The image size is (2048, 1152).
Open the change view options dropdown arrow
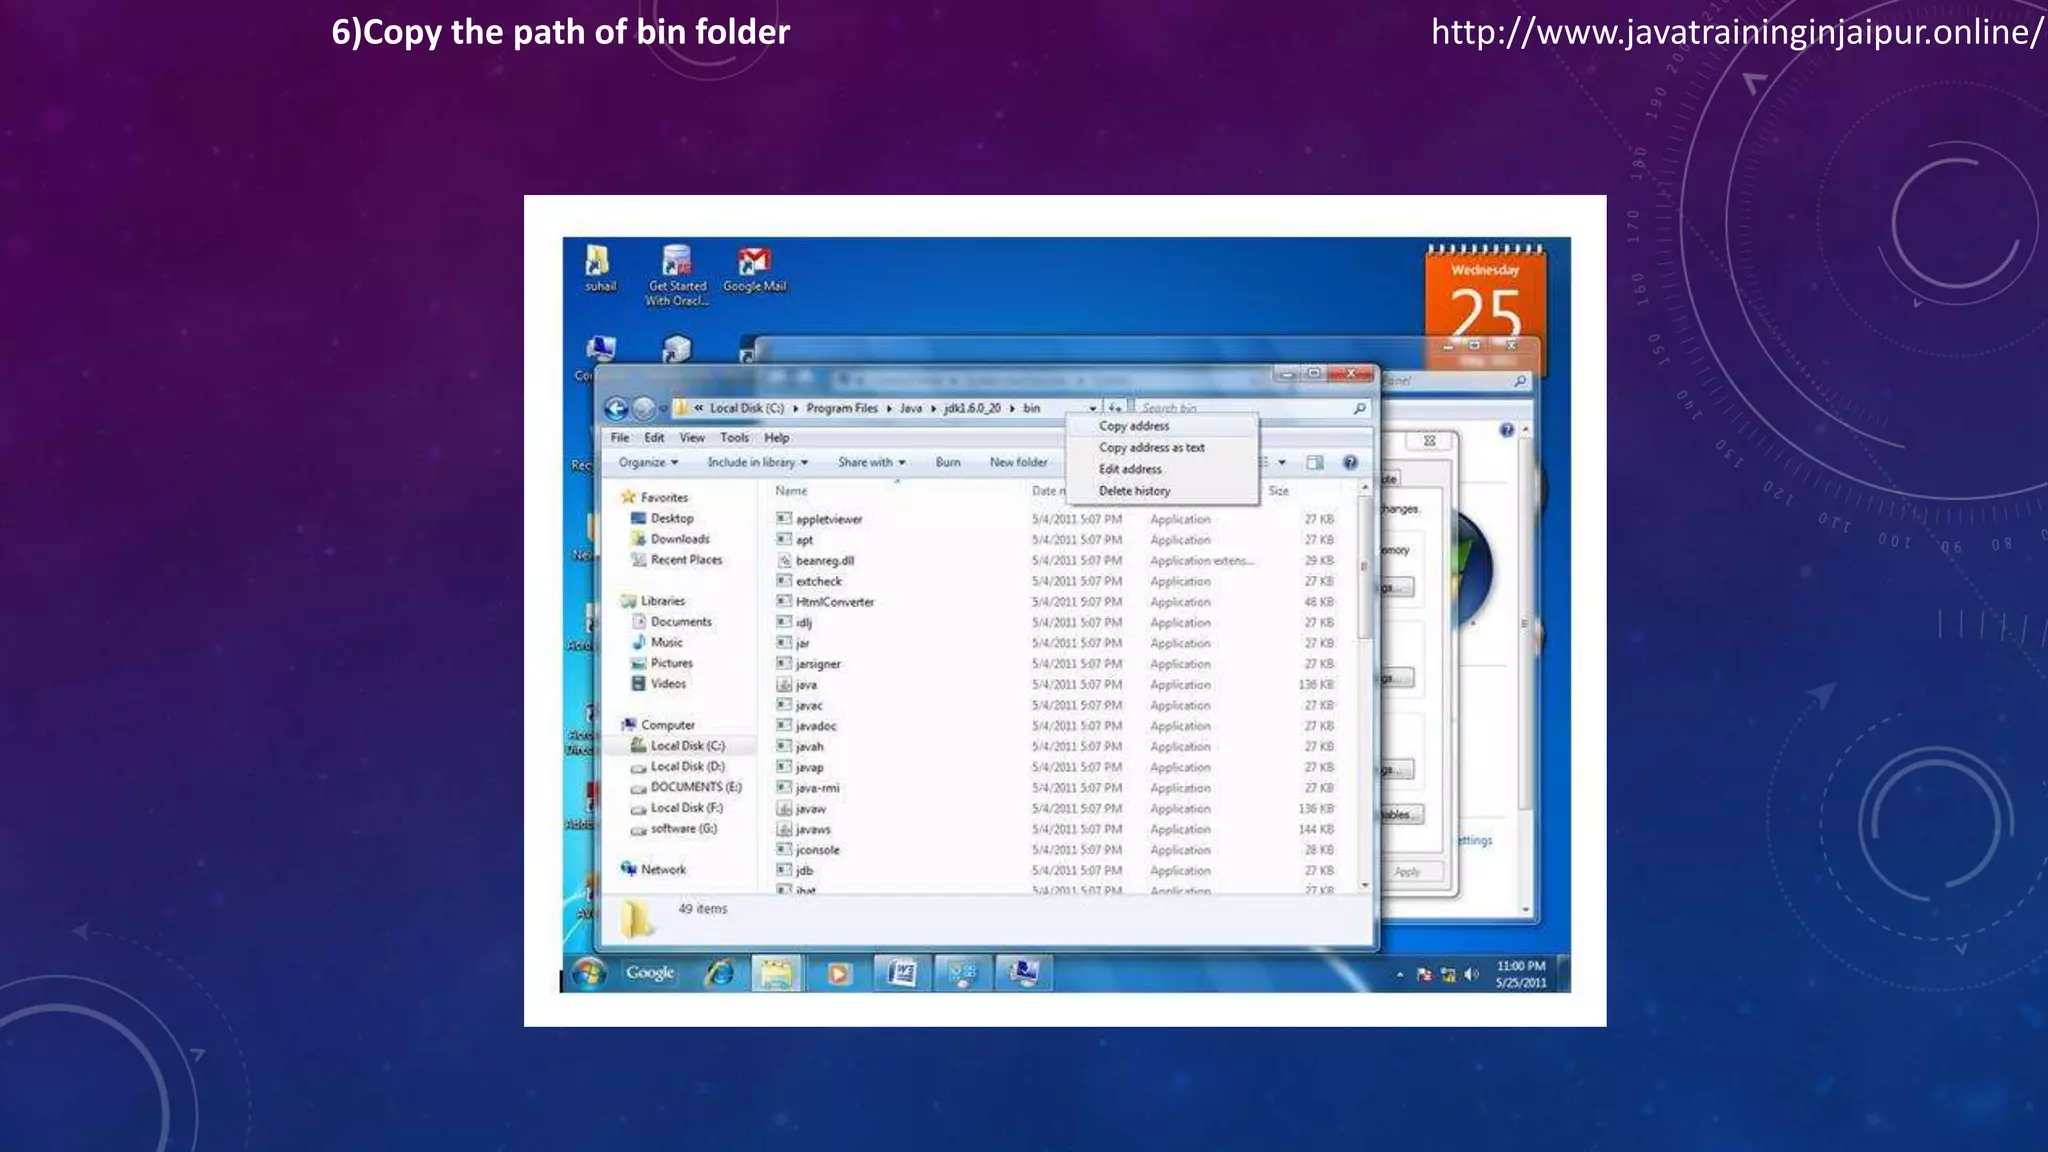pyautogui.click(x=1282, y=462)
